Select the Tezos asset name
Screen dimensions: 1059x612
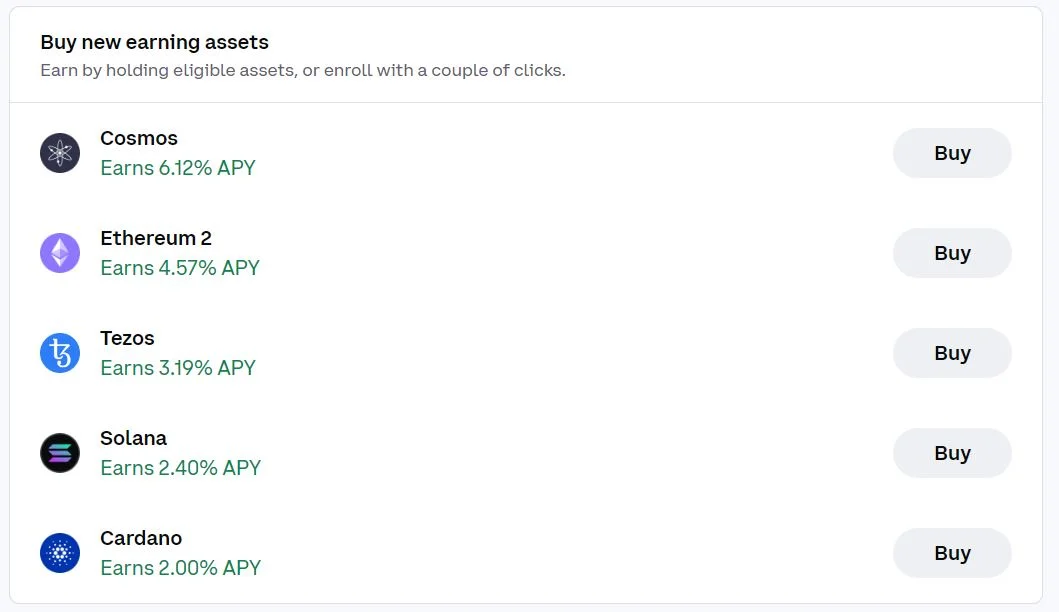tap(127, 338)
